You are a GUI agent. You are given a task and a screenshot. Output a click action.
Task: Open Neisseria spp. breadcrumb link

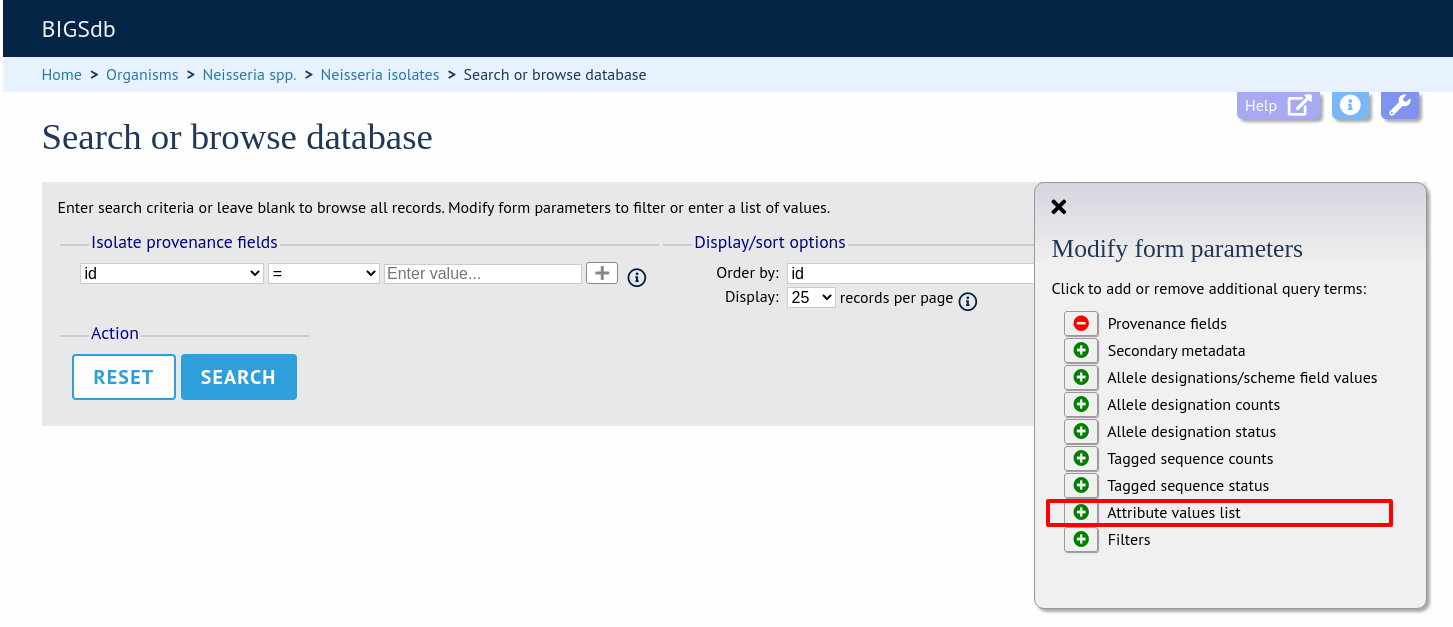point(250,75)
